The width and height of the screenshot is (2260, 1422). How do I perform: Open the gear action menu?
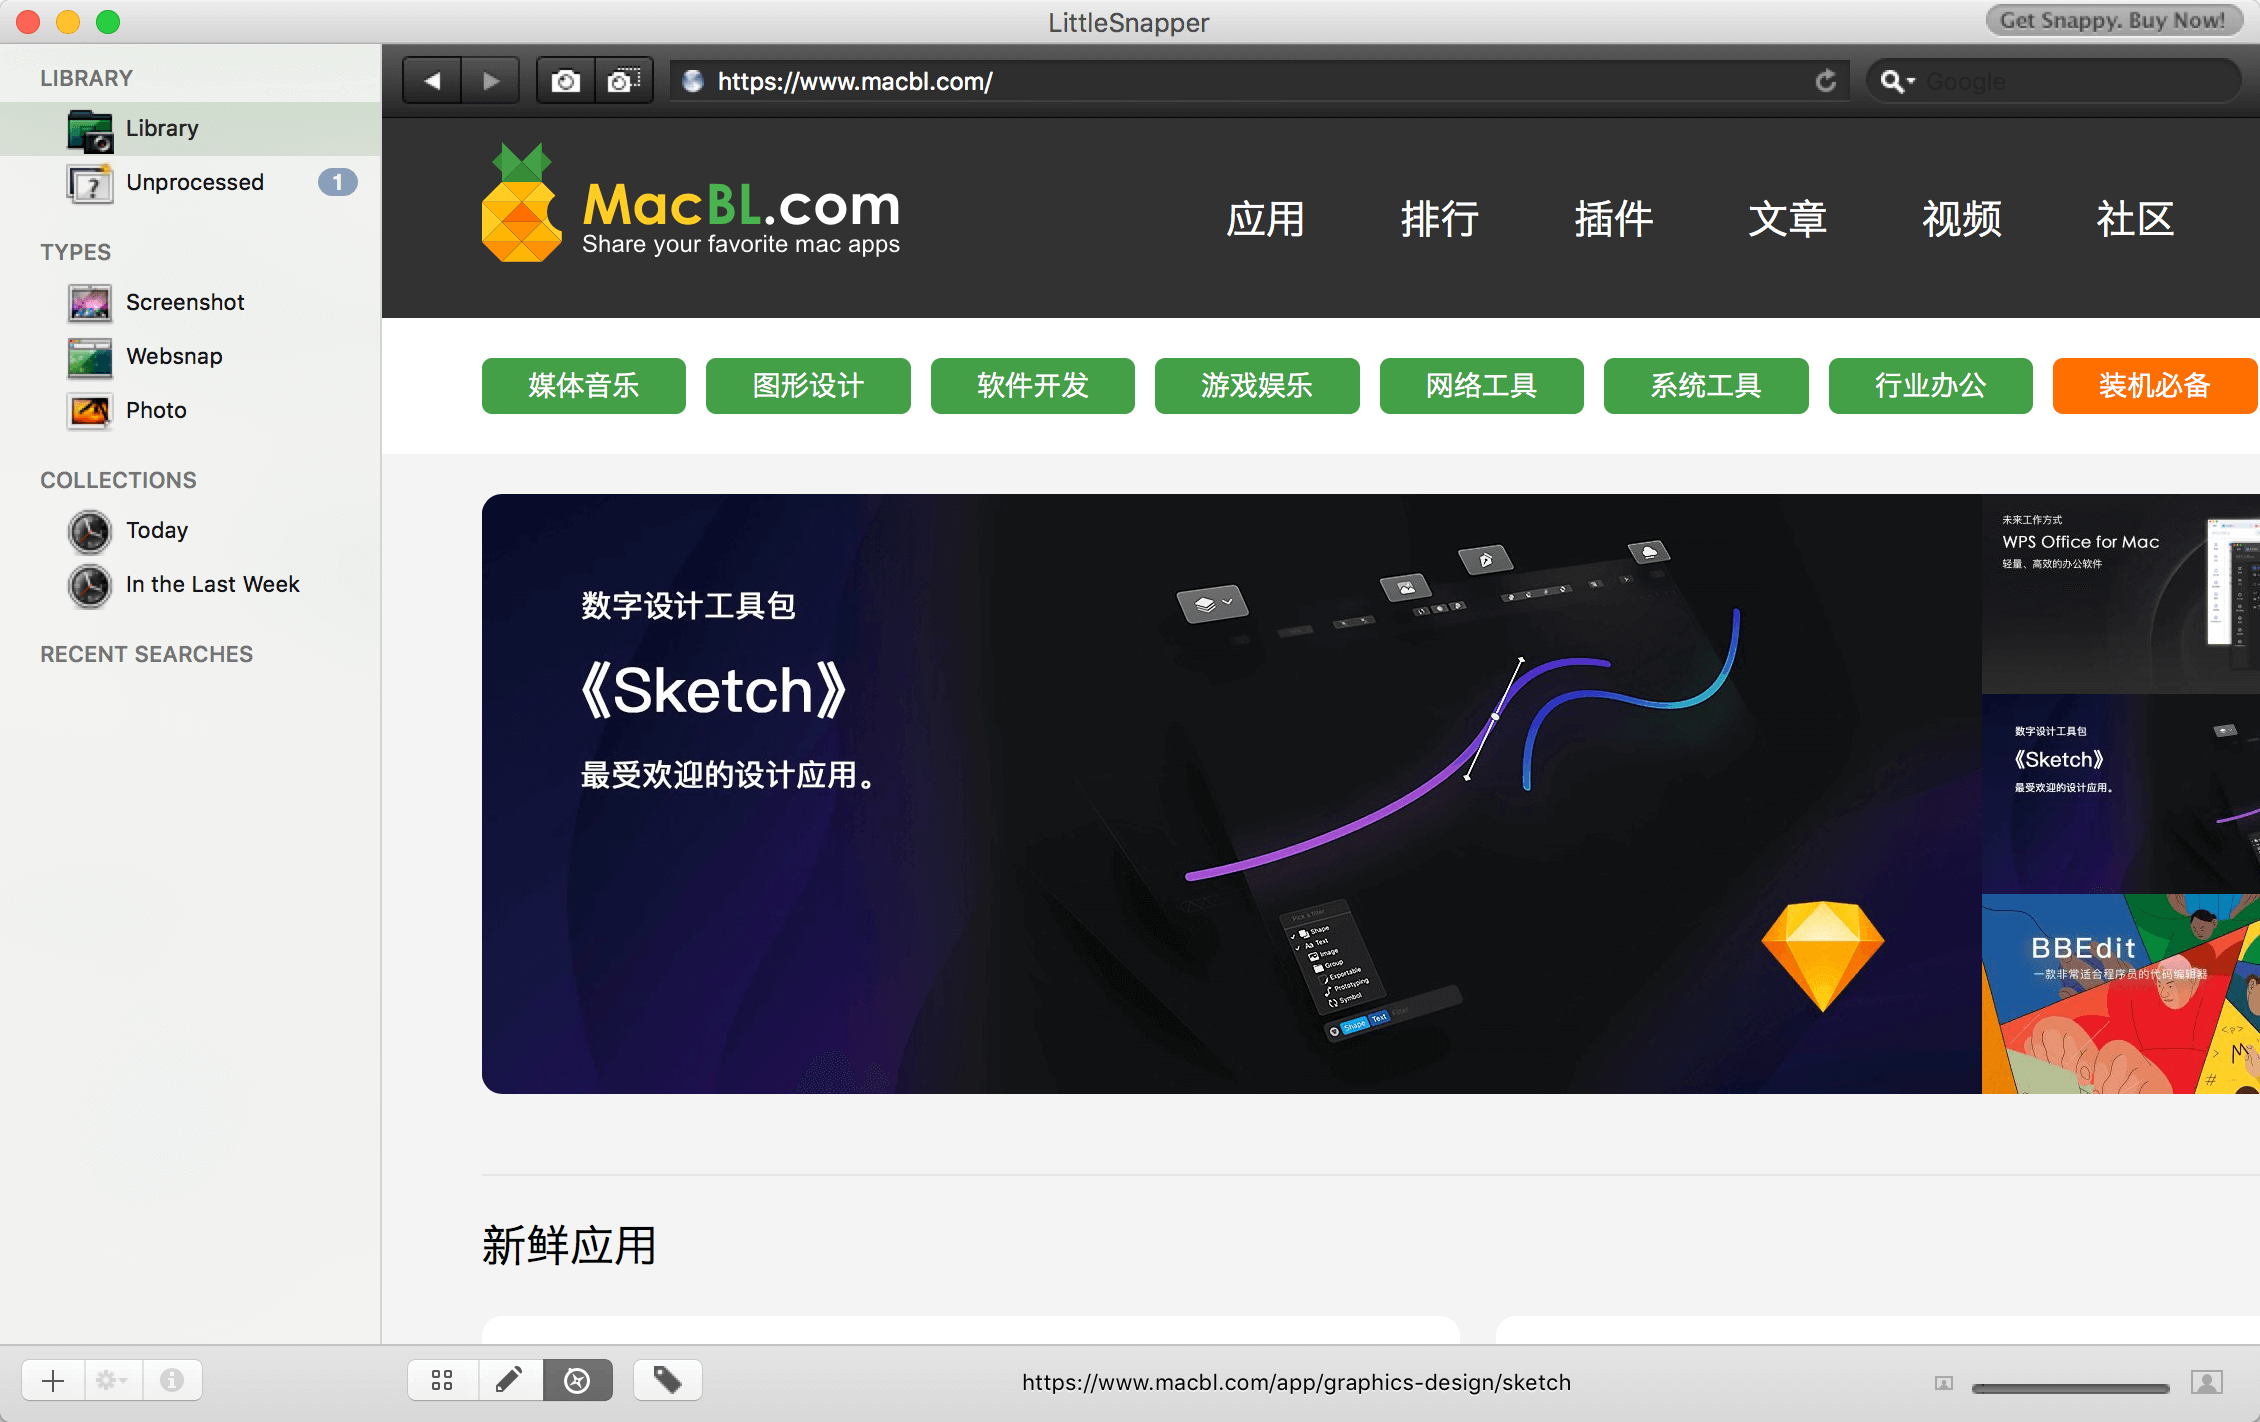112,1381
